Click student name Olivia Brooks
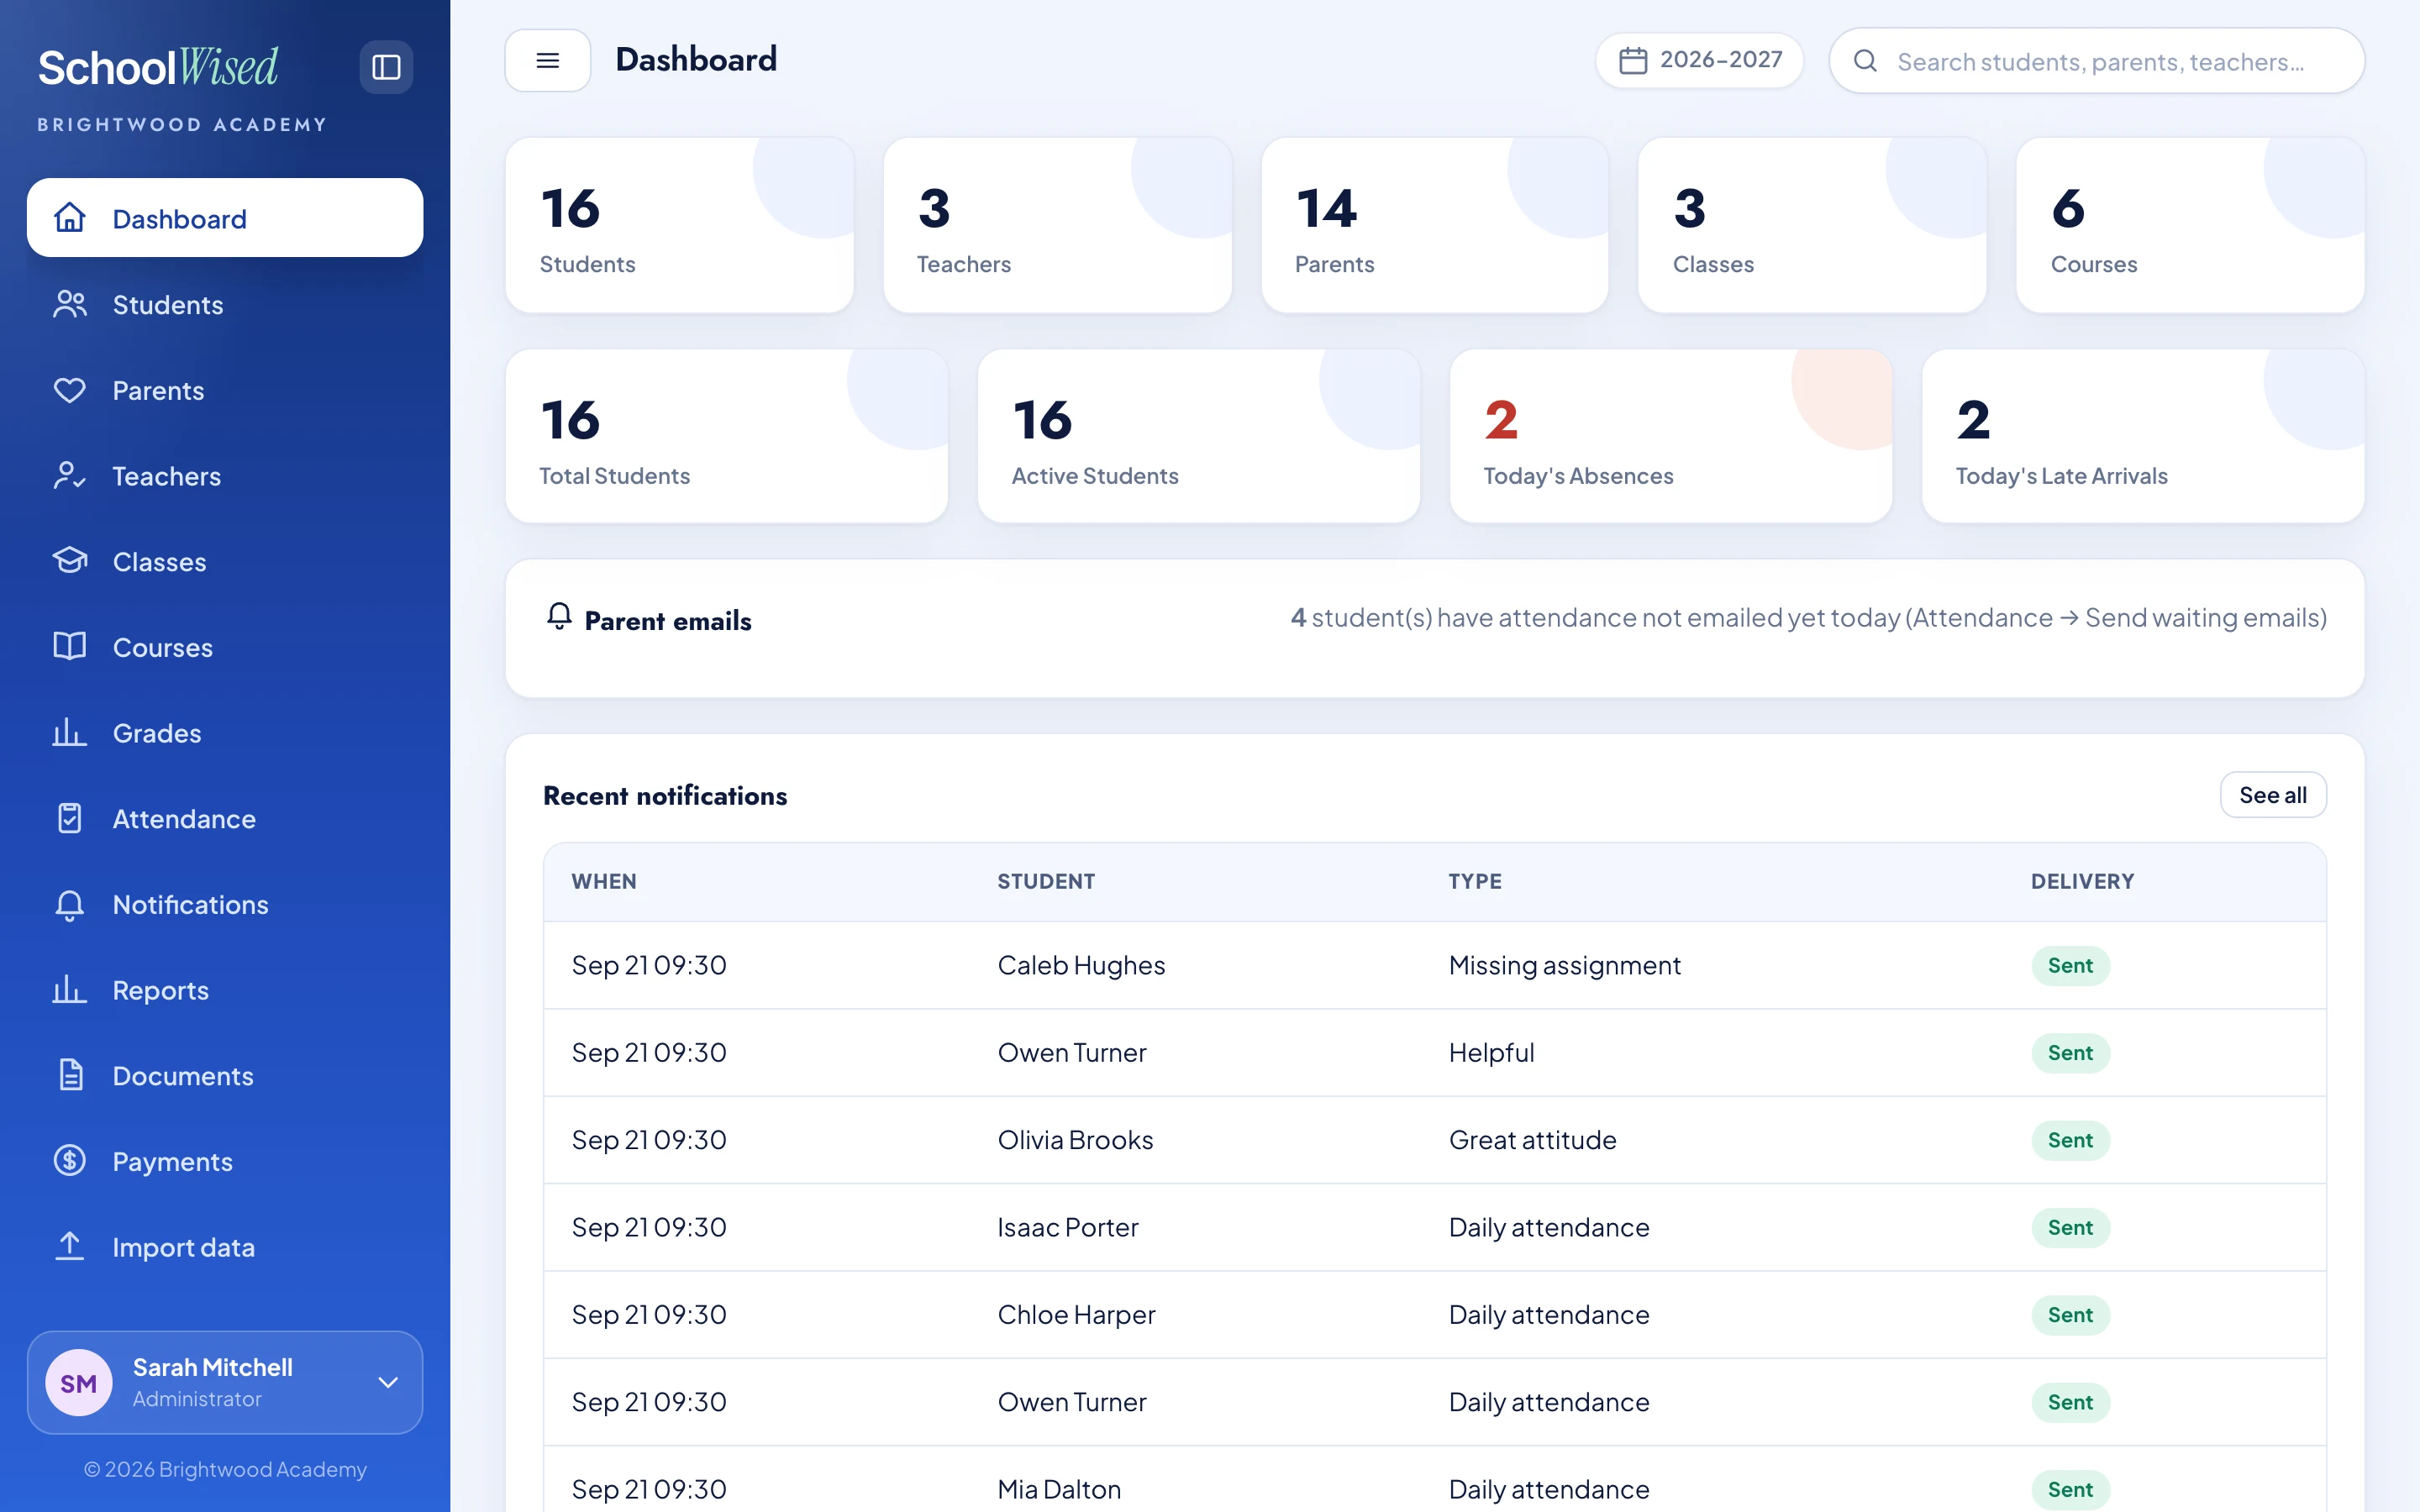Image resolution: width=2420 pixels, height=1512 pixels. [1075, 1140]
